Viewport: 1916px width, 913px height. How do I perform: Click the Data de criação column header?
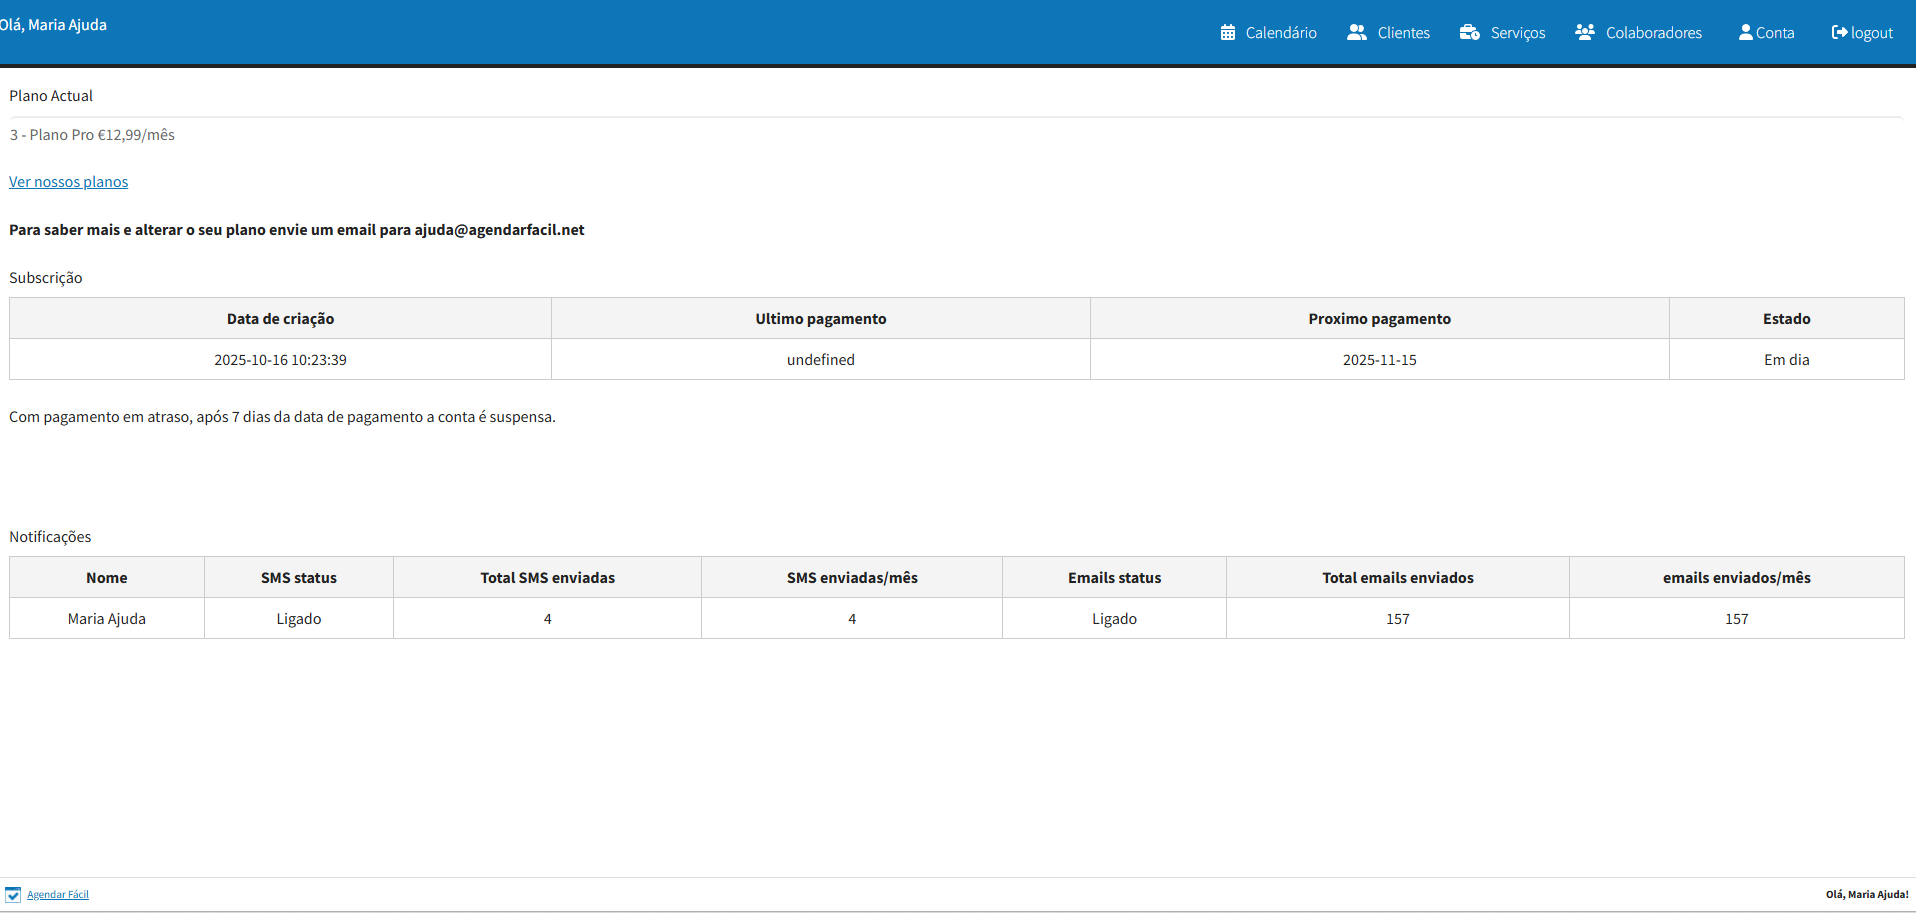point(280,319)
